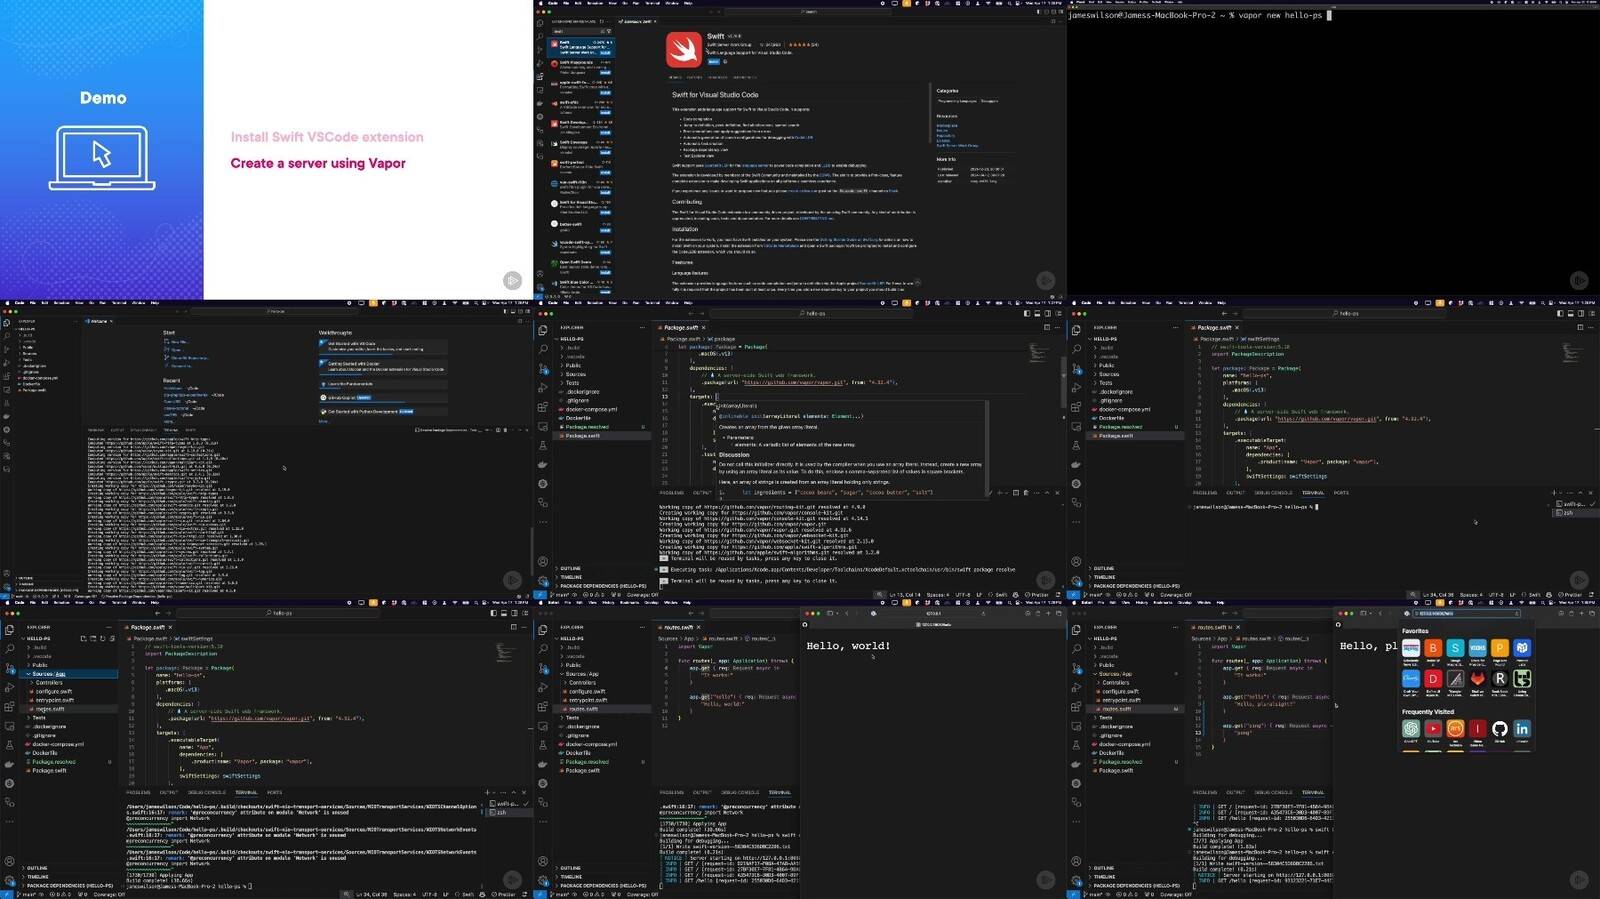This screenshot has height=899, width=1600.
Task: Open YouTube icon in Safari Frequently Visited
Action: tap(1433, 729)
